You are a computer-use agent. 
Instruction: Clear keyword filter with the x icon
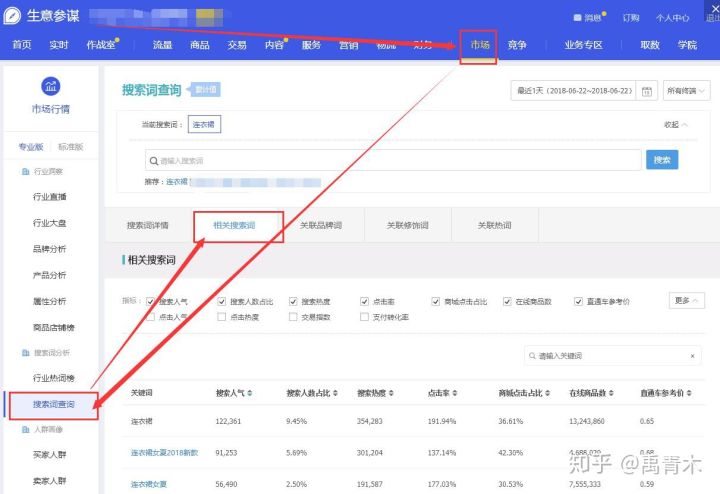tap(693, 356)
